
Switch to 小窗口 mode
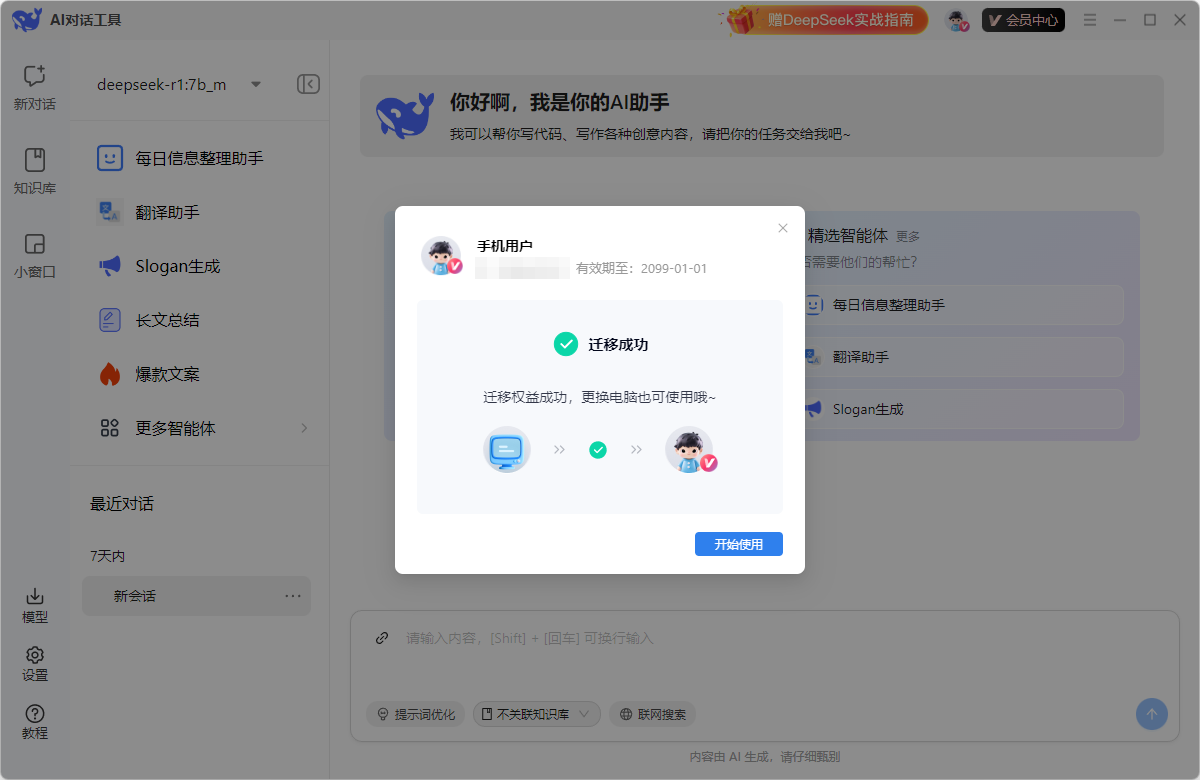[34, 253]
